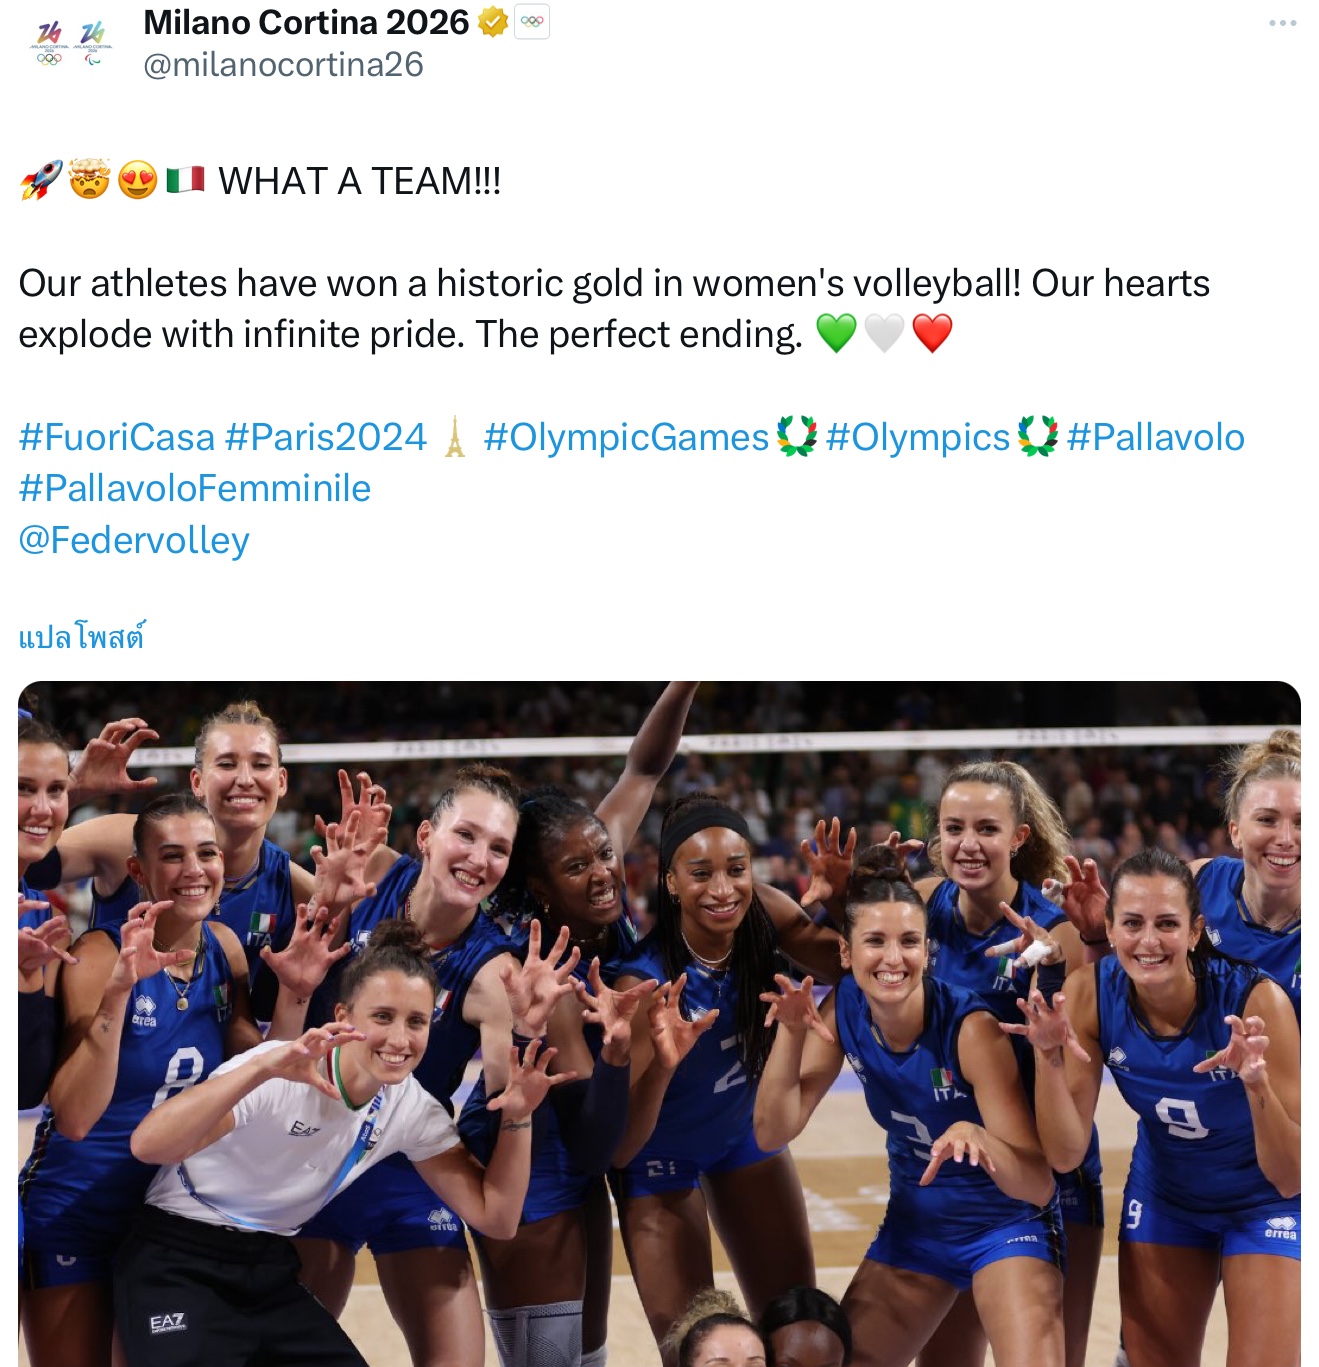Click the Milano Cortina 2026 profile avatar

point(70,43)
